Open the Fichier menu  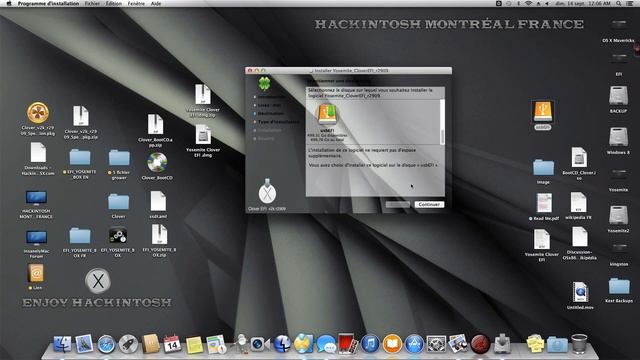pos(92,3)
